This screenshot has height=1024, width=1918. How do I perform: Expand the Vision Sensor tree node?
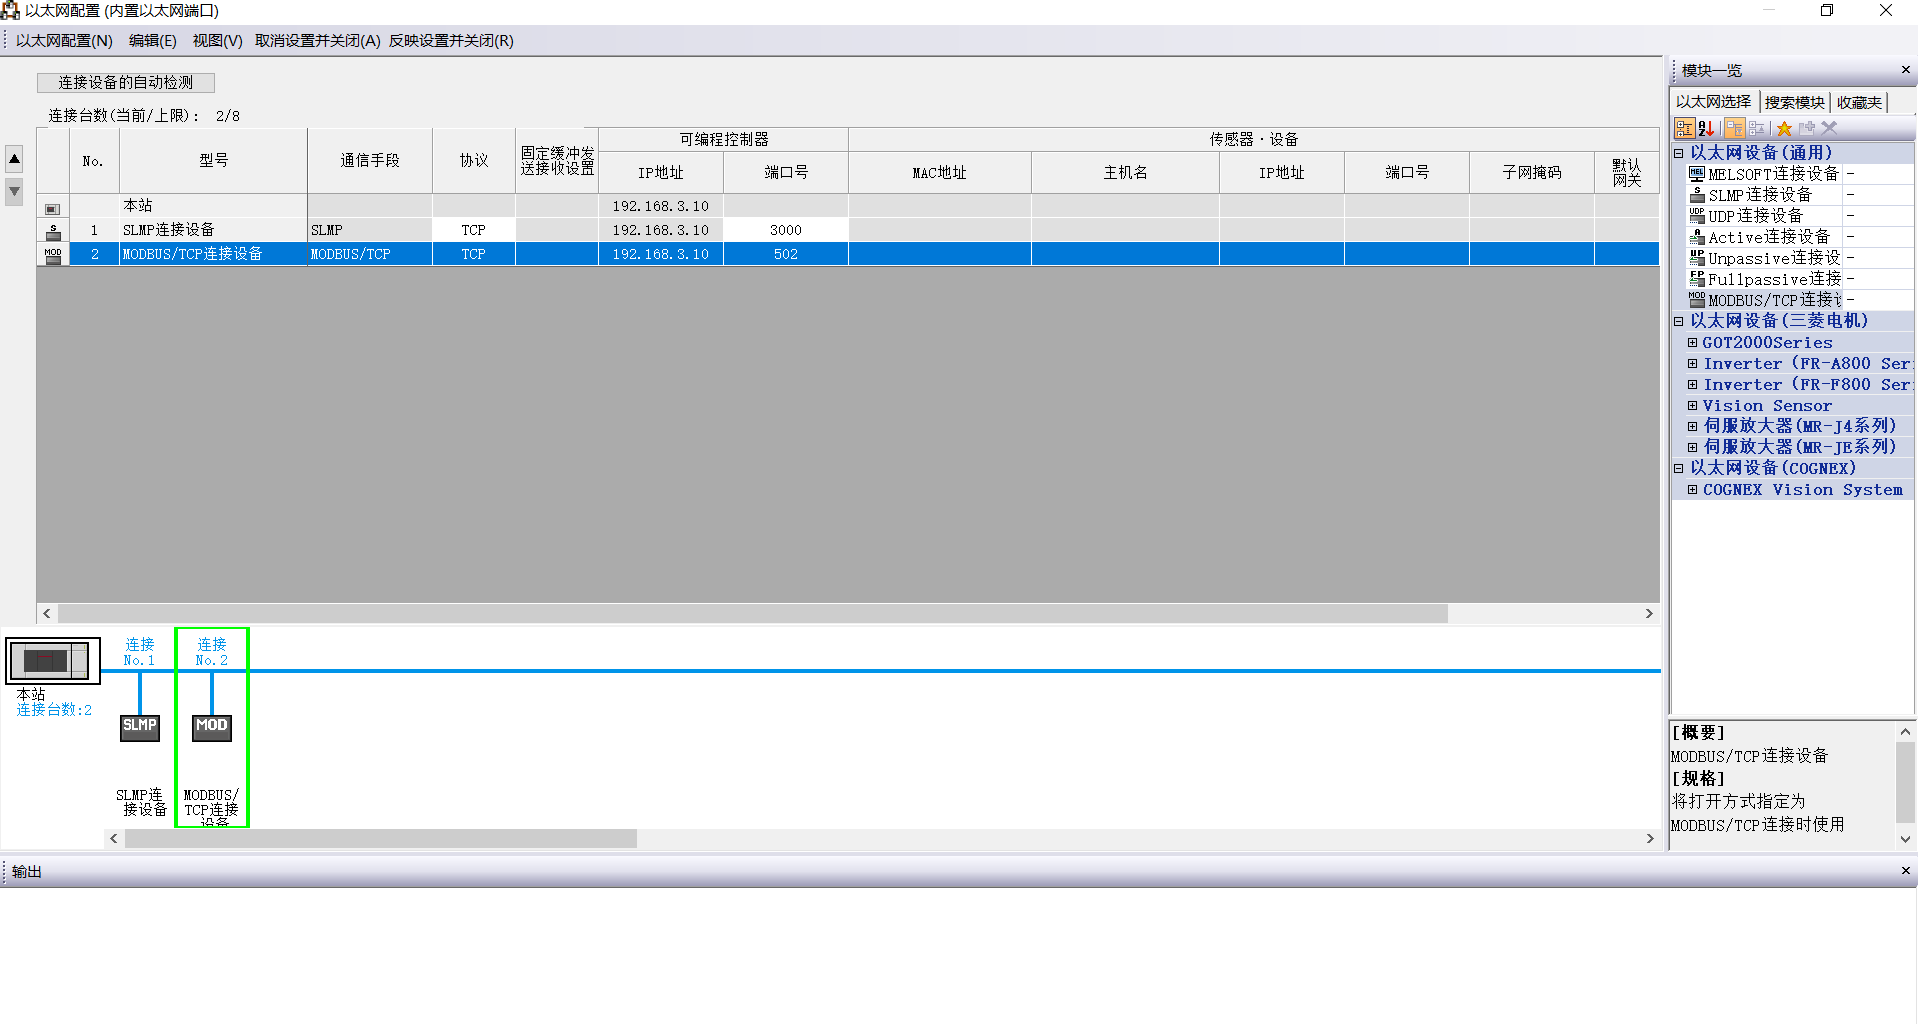coord(1692,406)
